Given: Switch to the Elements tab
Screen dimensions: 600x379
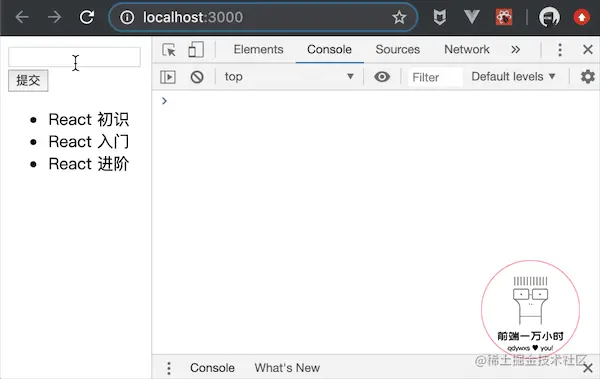Looking at the screenshot, I should (258, 49).
